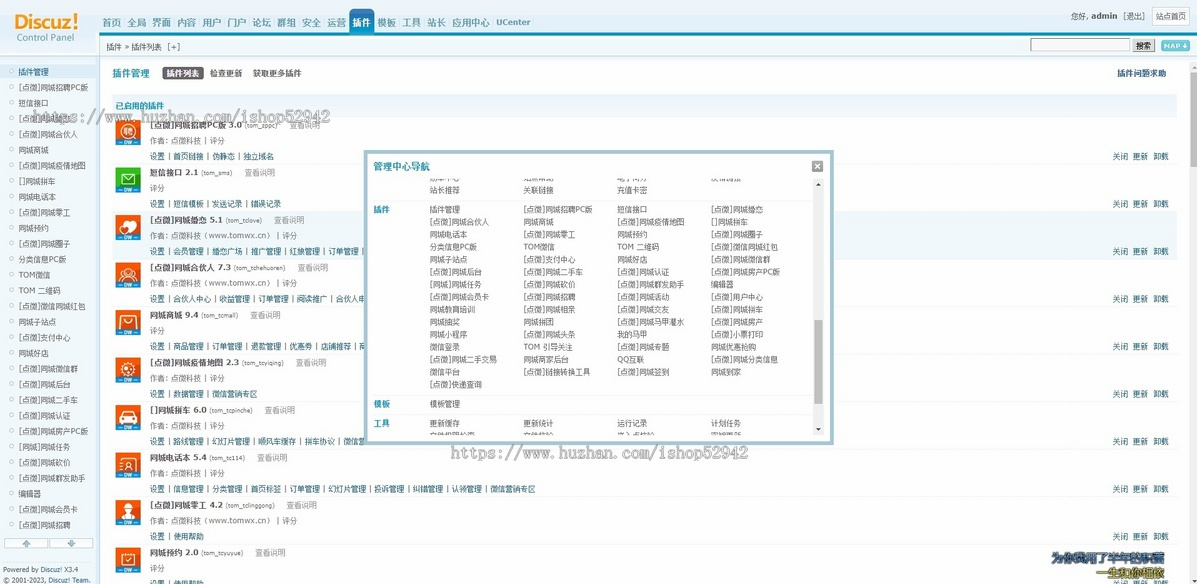1197x584 pixels.
Task: Select 编辑器 in the left sidebar
Action: click(x=30, y=494)
